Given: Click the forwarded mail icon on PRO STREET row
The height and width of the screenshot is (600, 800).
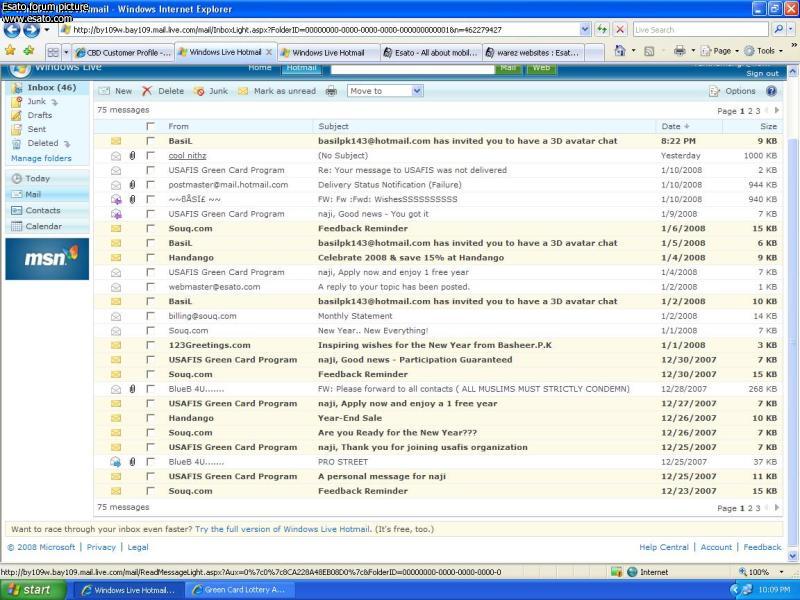Looking at the screenshot, I should [x=116, y=462].
